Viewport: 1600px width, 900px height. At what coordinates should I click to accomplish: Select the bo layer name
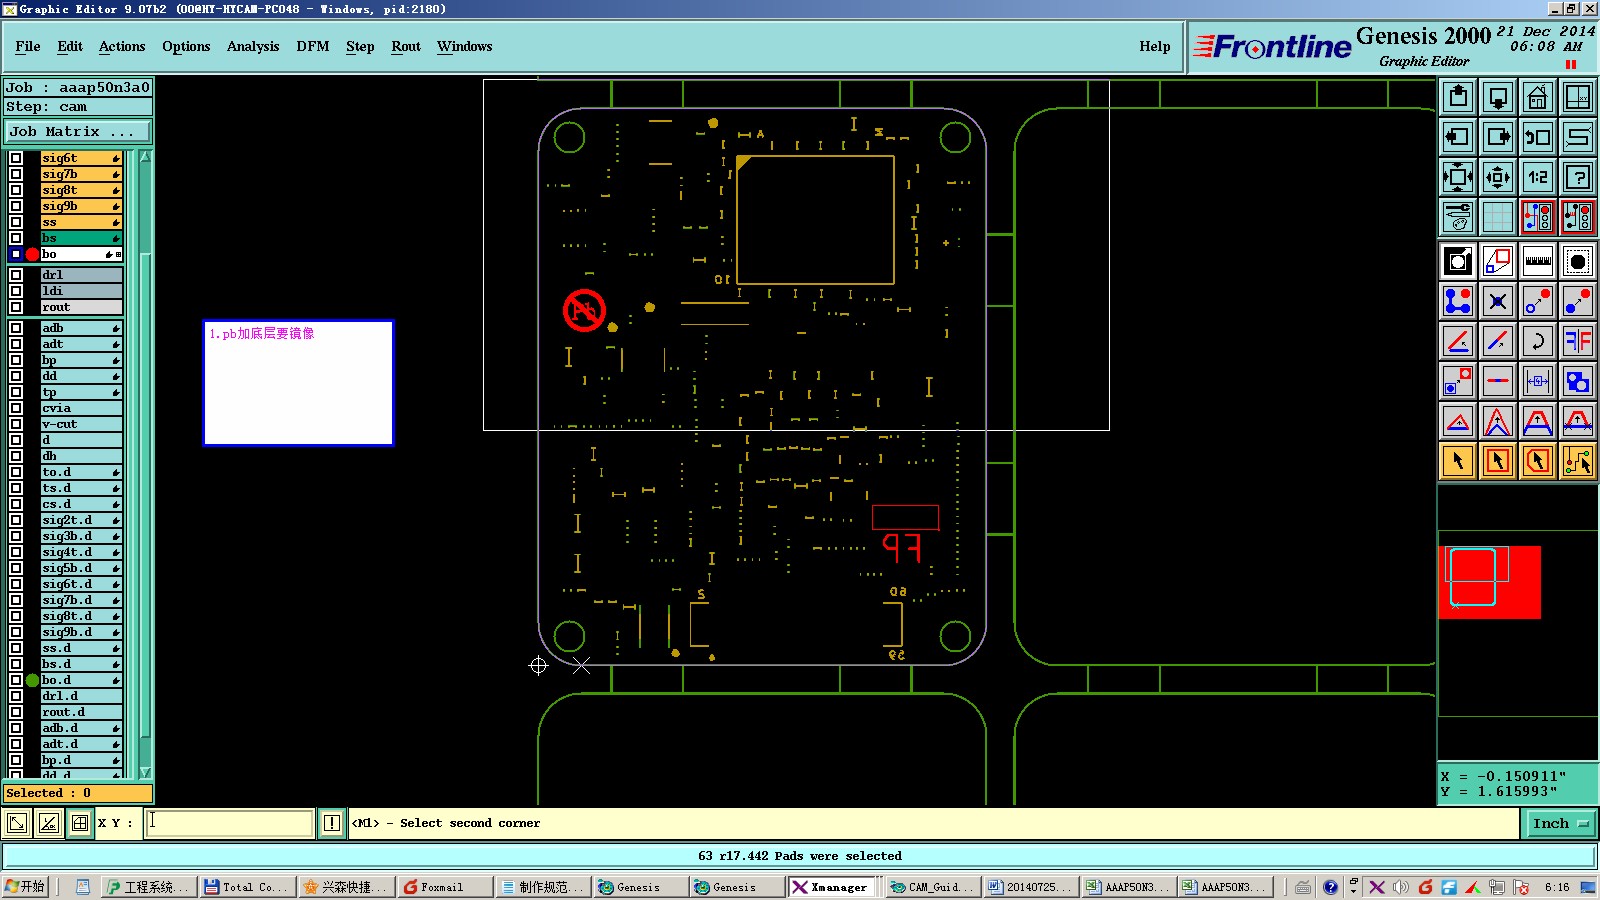[x=81, y=254]
